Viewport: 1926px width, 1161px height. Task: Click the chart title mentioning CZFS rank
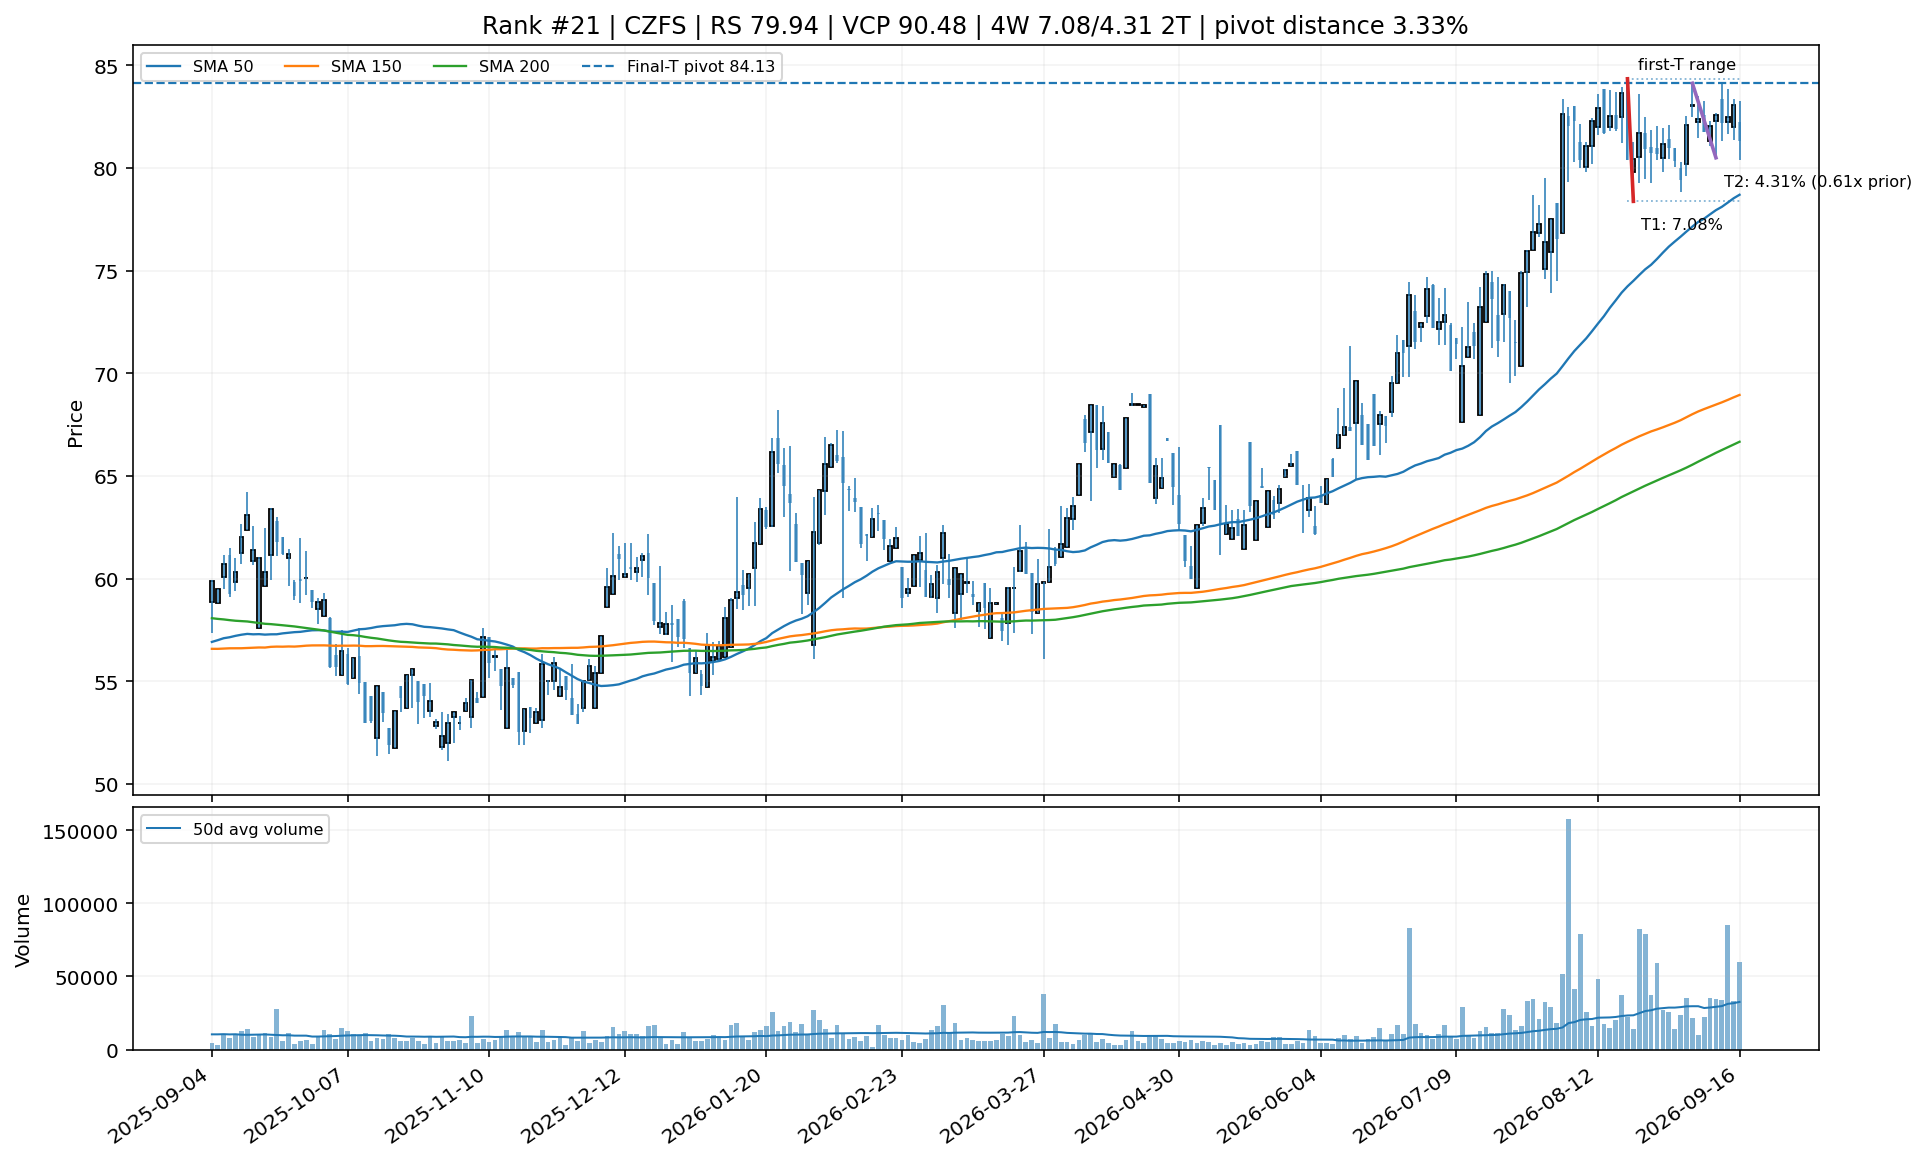pyautogui.click(x=975, y=26)
